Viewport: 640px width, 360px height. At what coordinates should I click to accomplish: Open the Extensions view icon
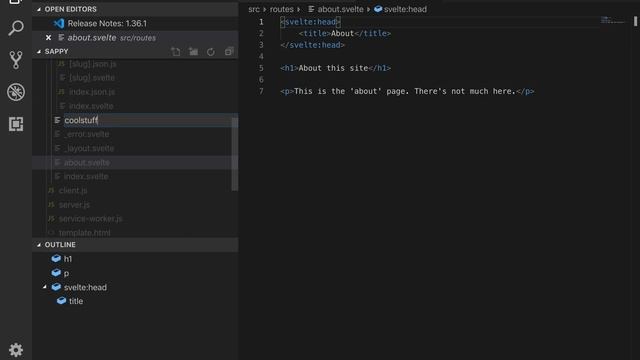16,124
